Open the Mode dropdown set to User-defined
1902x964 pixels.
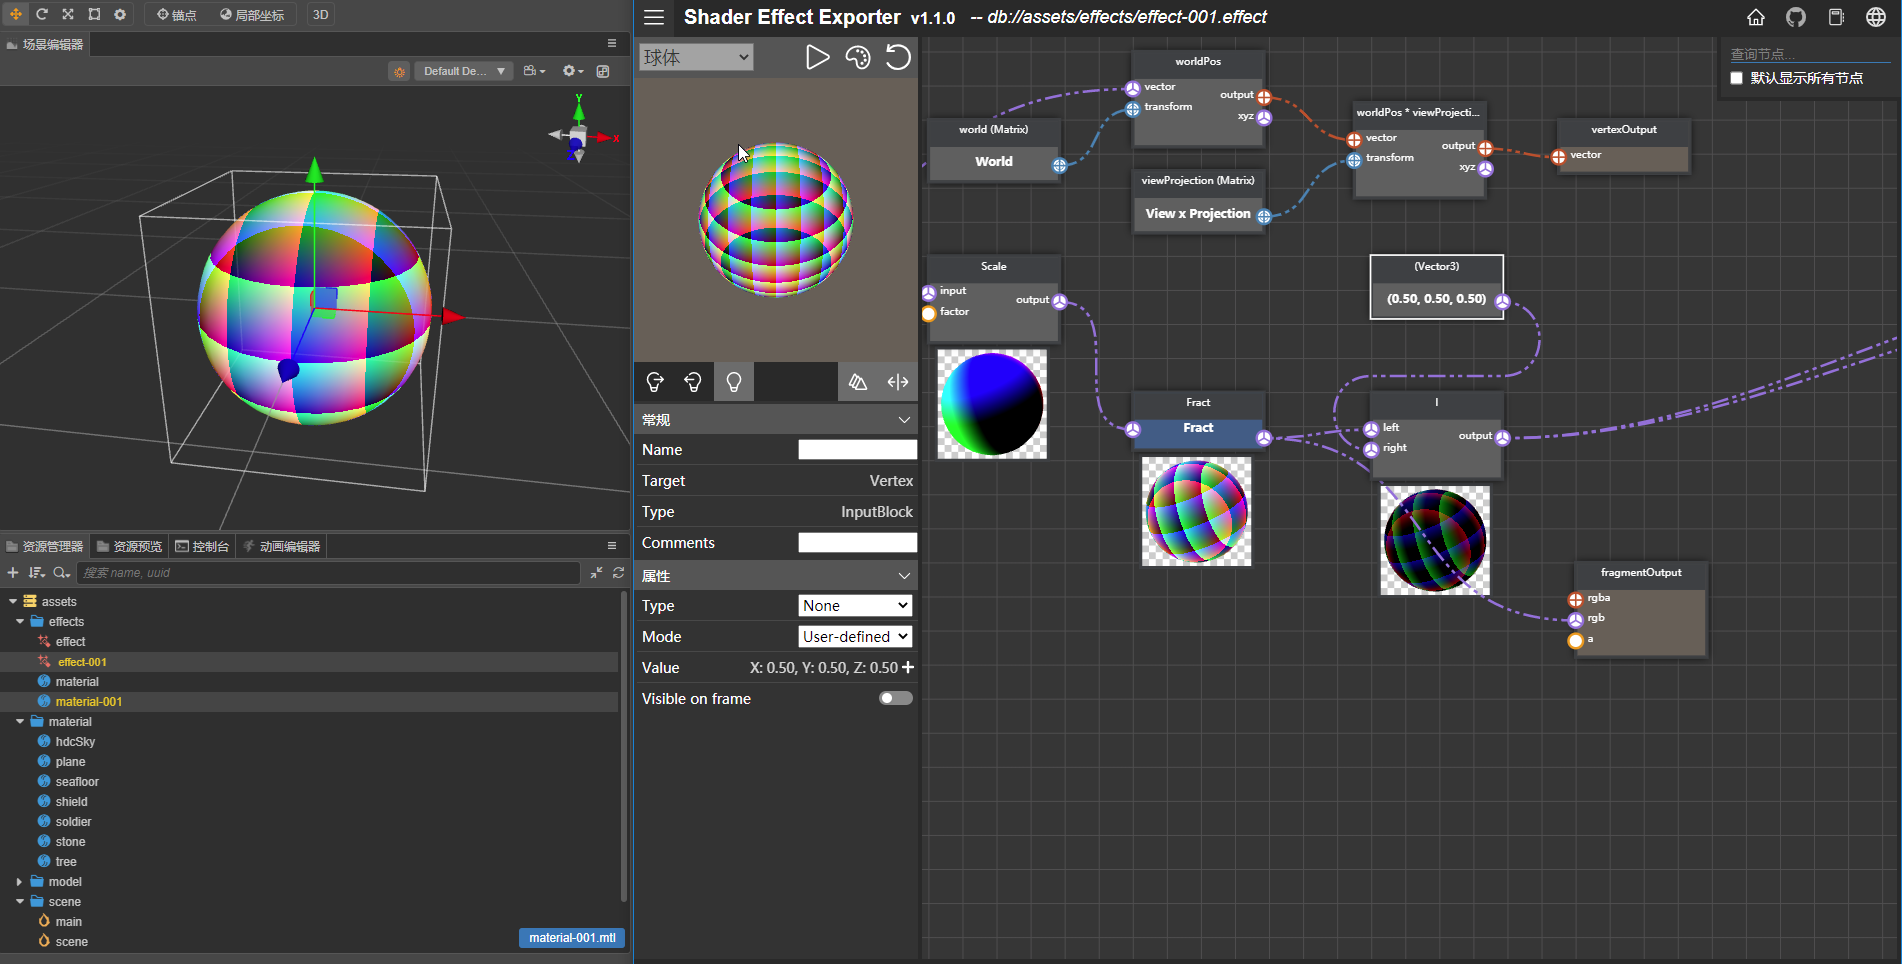(854, 636)
